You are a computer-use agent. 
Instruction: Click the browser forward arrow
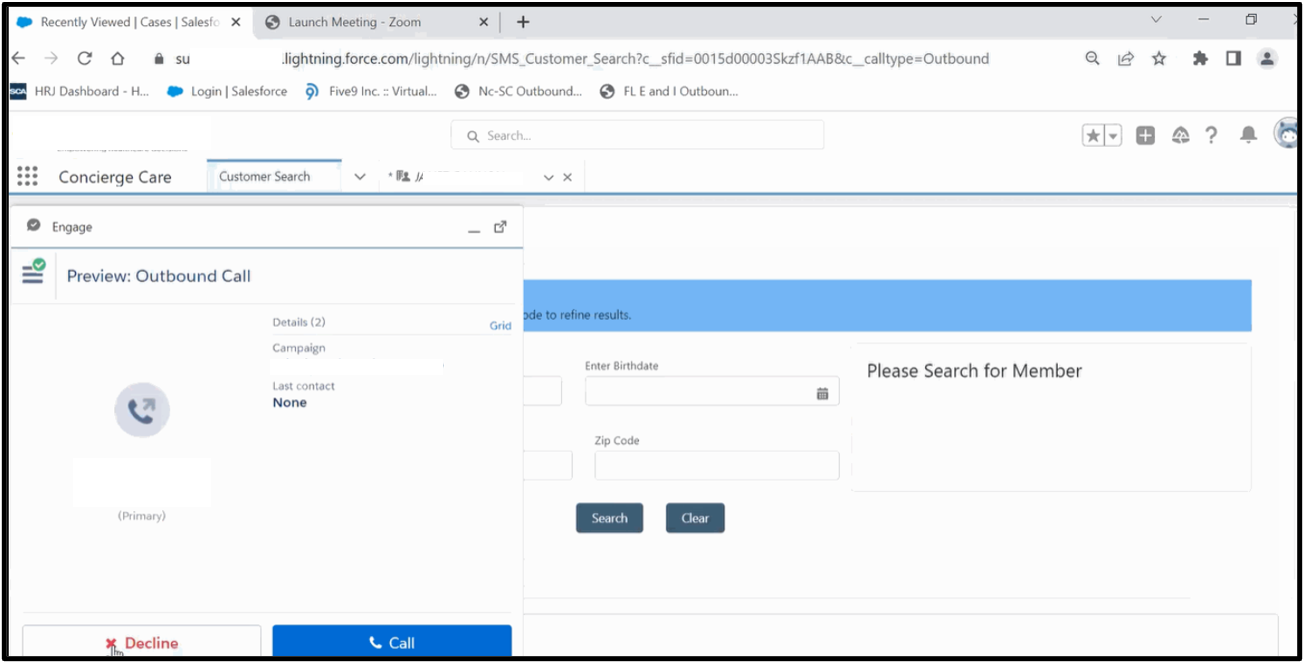[x=50, y=58]
